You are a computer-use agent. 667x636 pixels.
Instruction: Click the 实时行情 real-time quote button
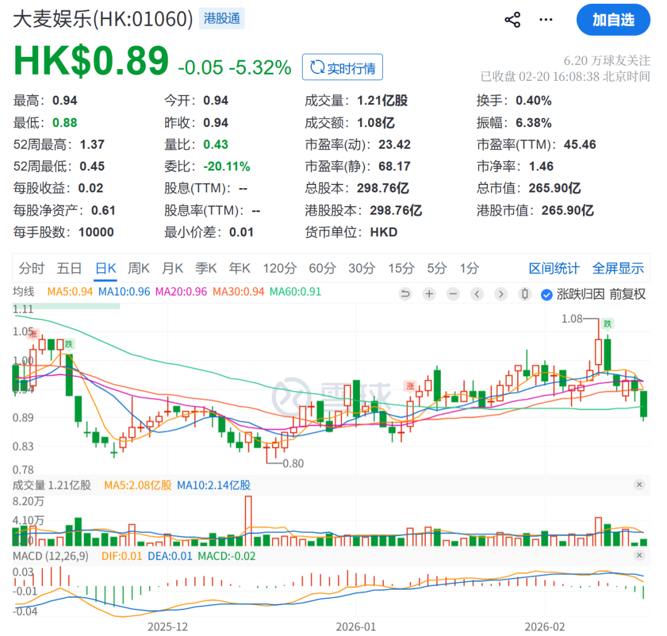coord(343,67)
